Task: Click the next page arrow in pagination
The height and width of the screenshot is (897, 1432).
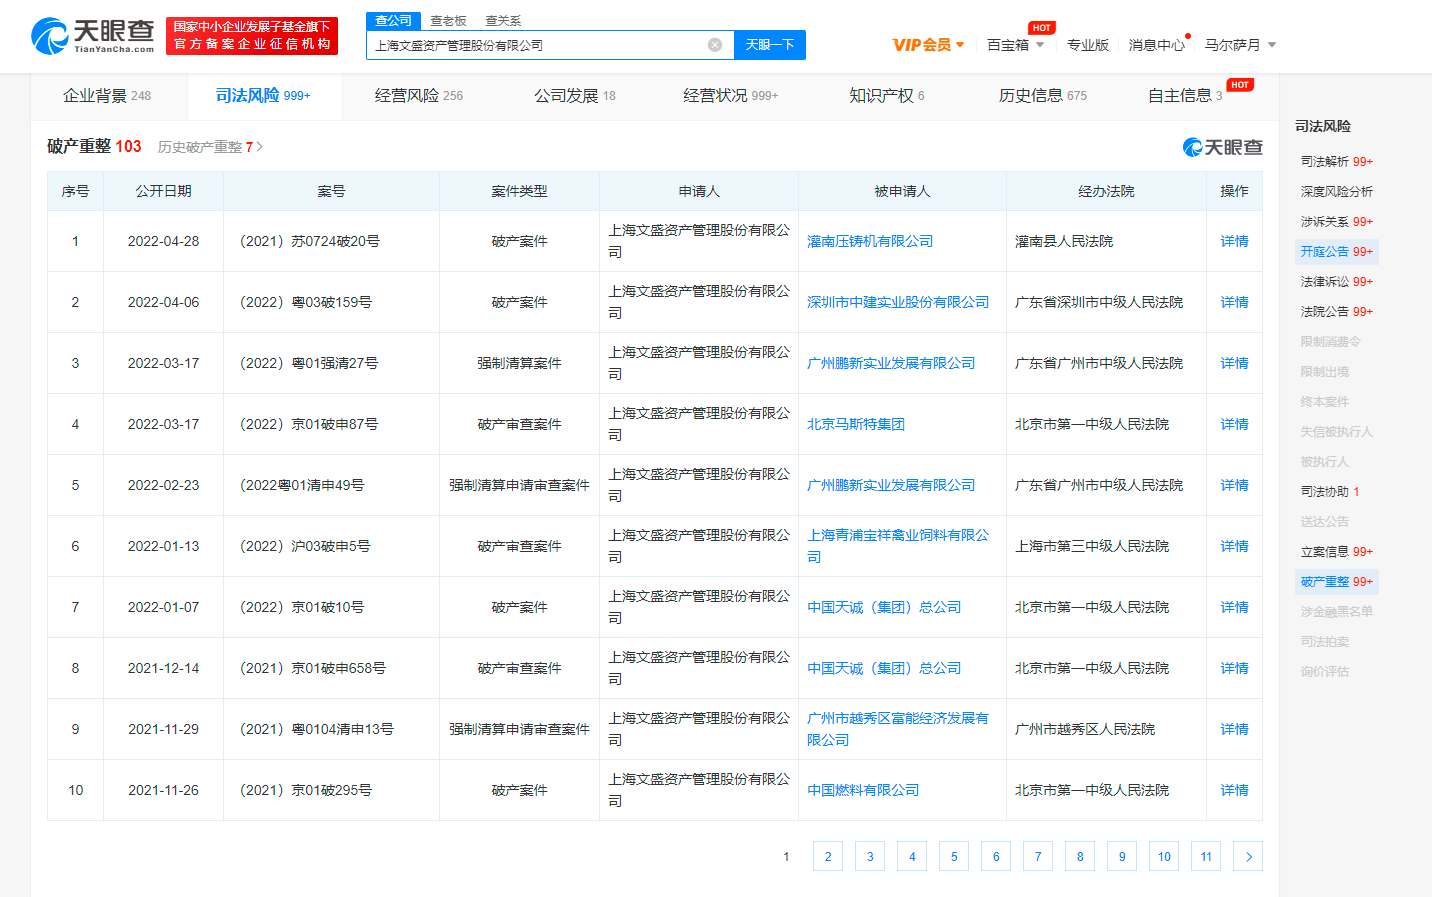Action: pos(1248,856)
